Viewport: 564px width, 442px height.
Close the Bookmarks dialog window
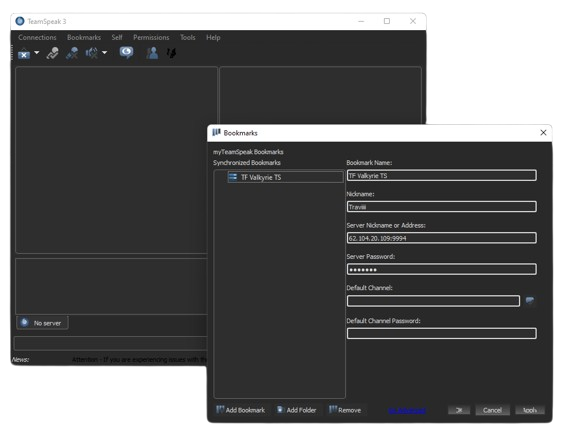pos(543,133)
